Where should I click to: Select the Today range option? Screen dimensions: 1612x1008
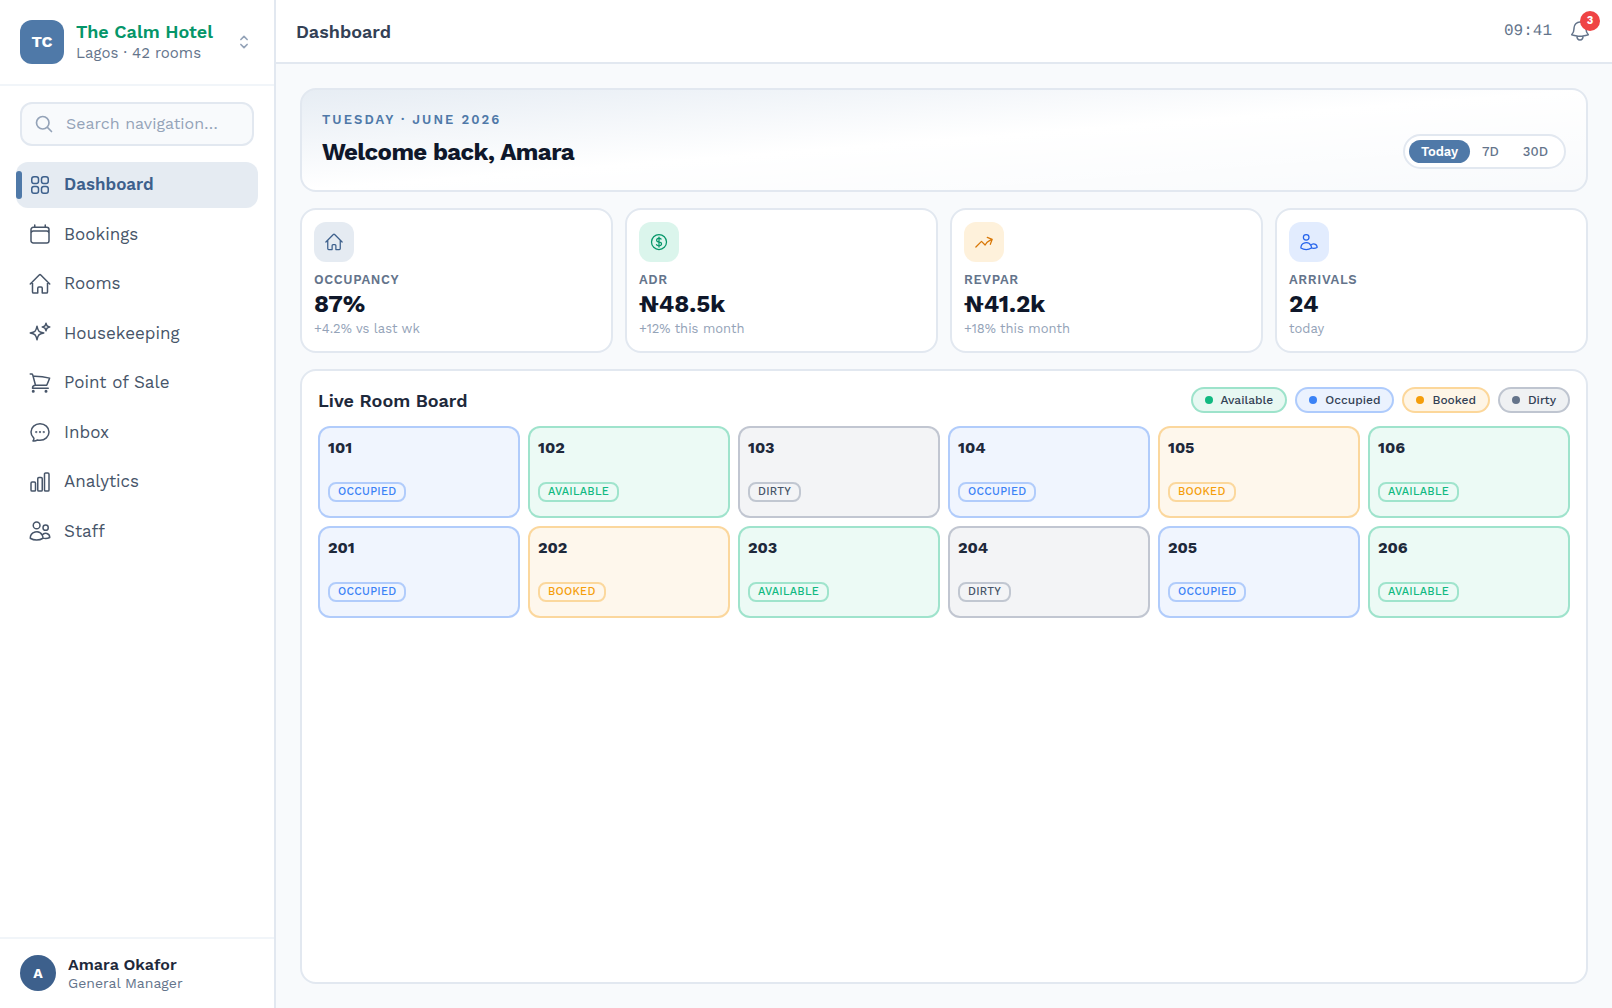pos(1439,152)
